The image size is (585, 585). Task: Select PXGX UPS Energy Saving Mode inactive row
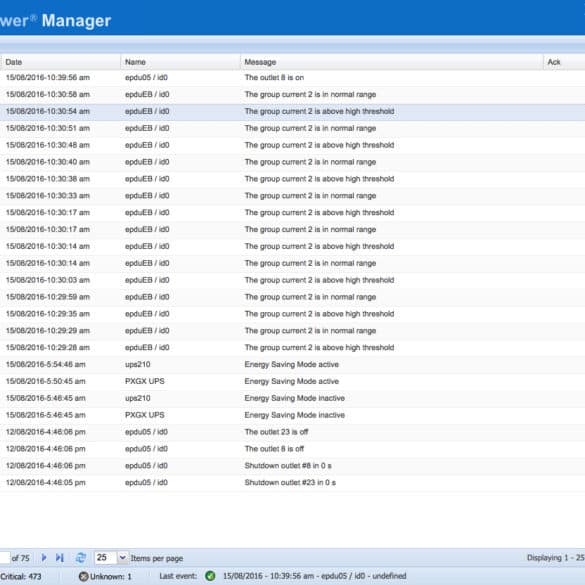(x=292, y=415)
